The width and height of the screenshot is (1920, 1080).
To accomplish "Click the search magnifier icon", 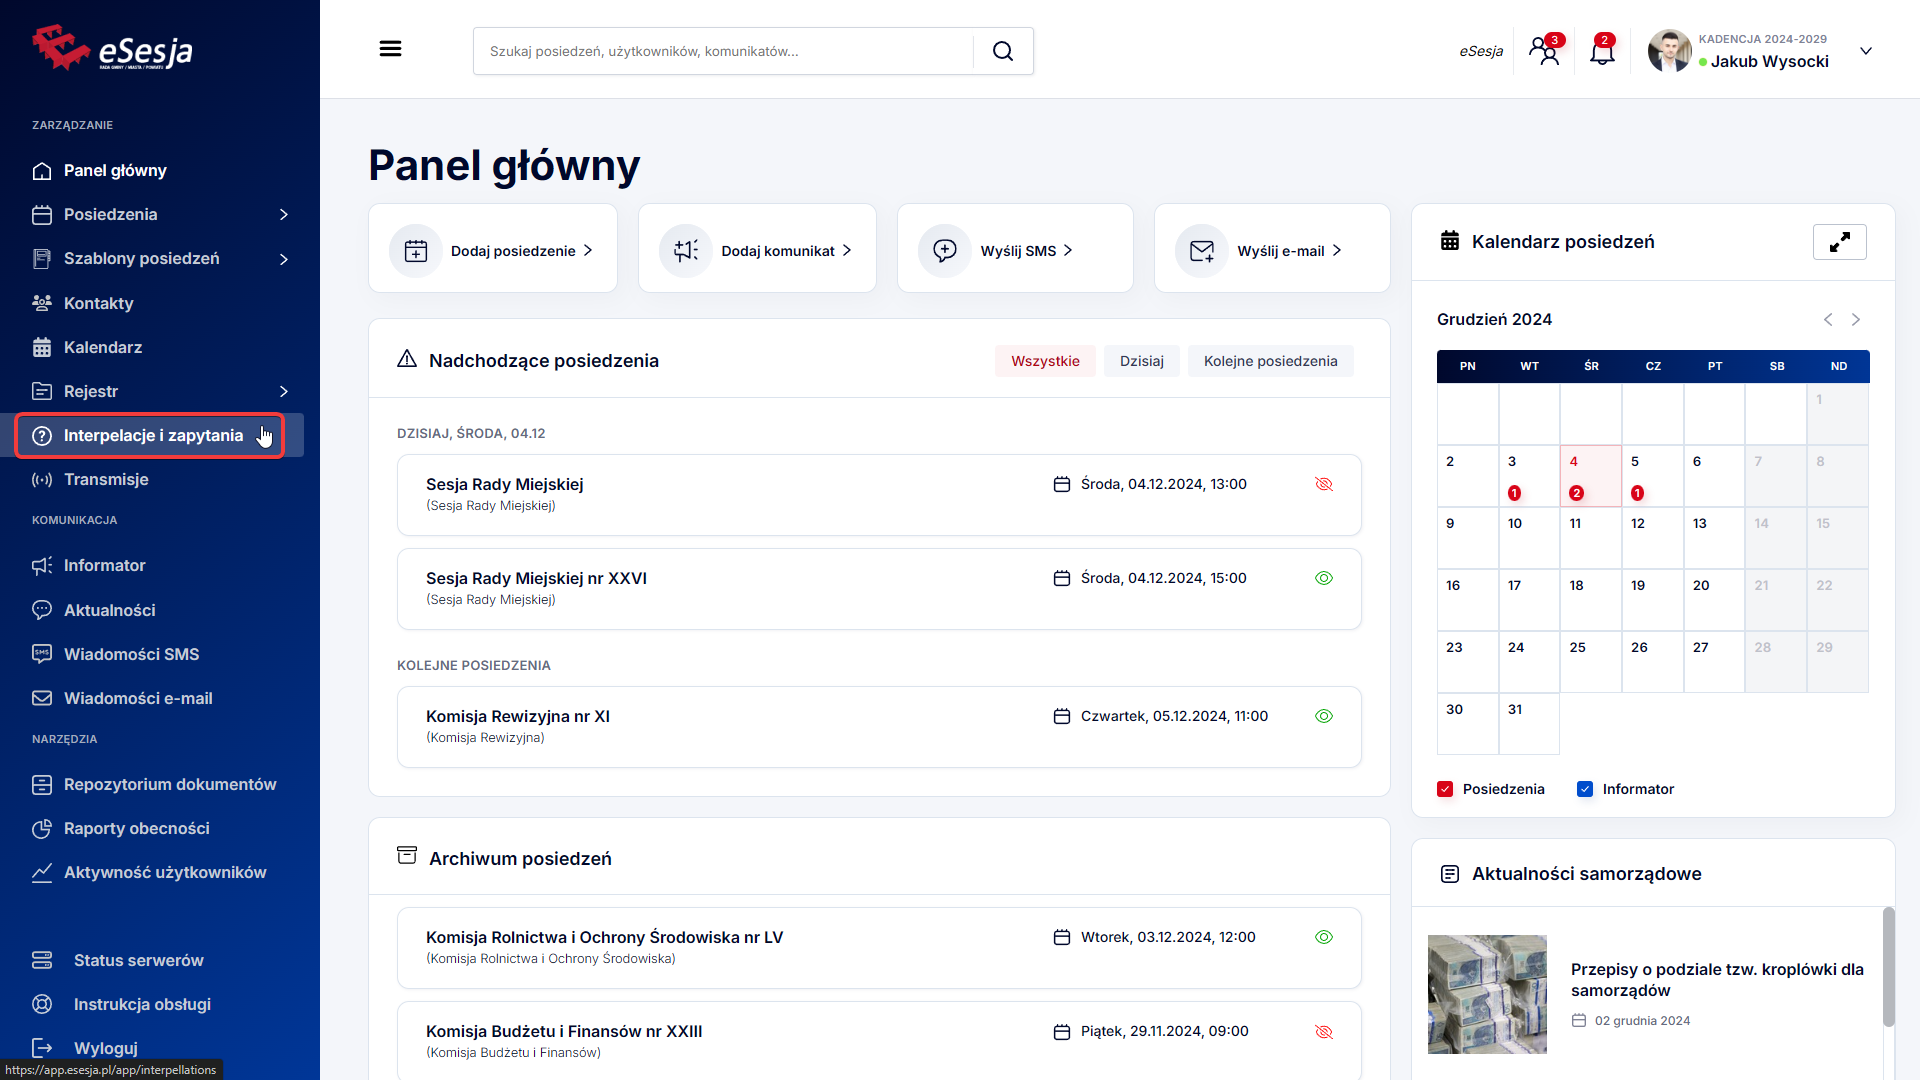I will coord(1003,51).
